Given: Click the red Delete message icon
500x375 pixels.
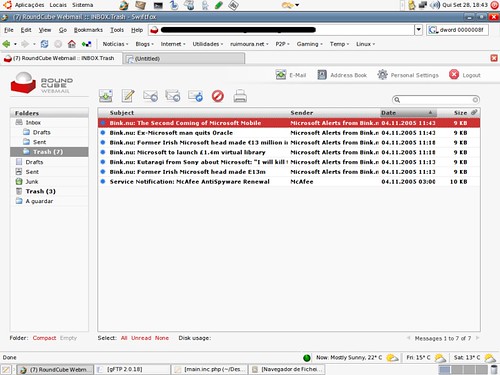Looking at the screenshot, I should (218, 96).
